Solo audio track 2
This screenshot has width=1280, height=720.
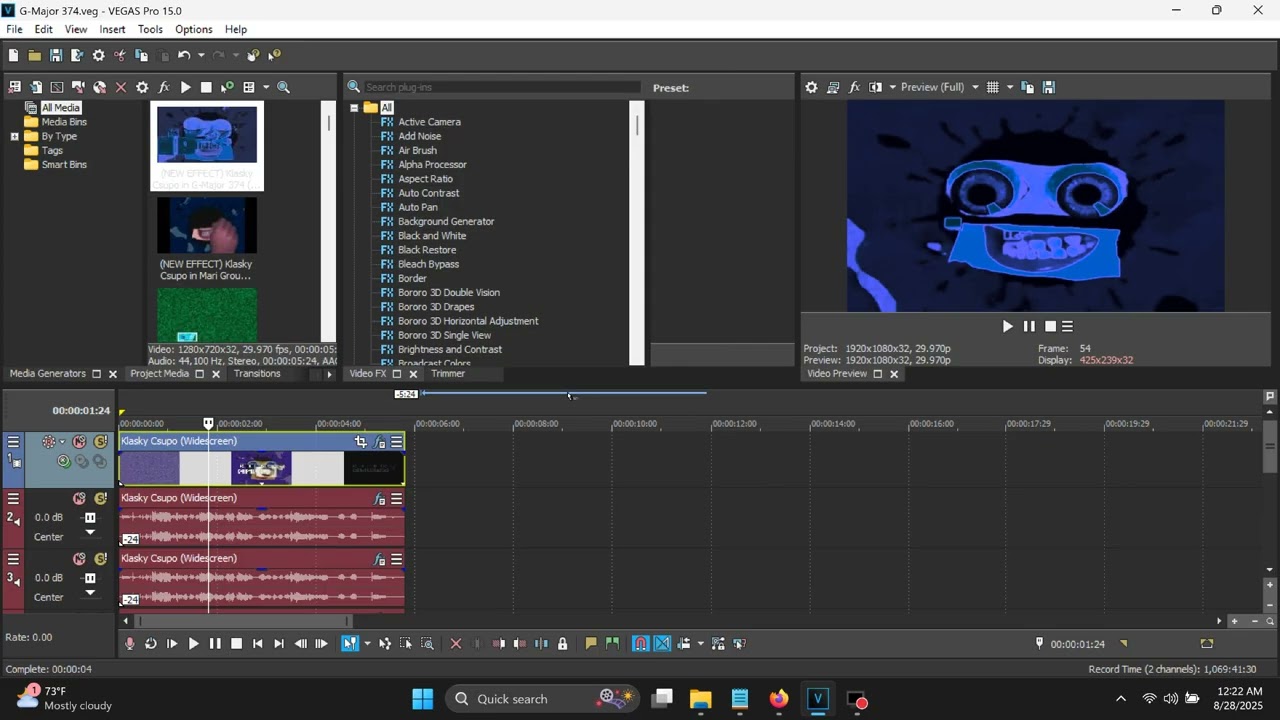(100, 498)
